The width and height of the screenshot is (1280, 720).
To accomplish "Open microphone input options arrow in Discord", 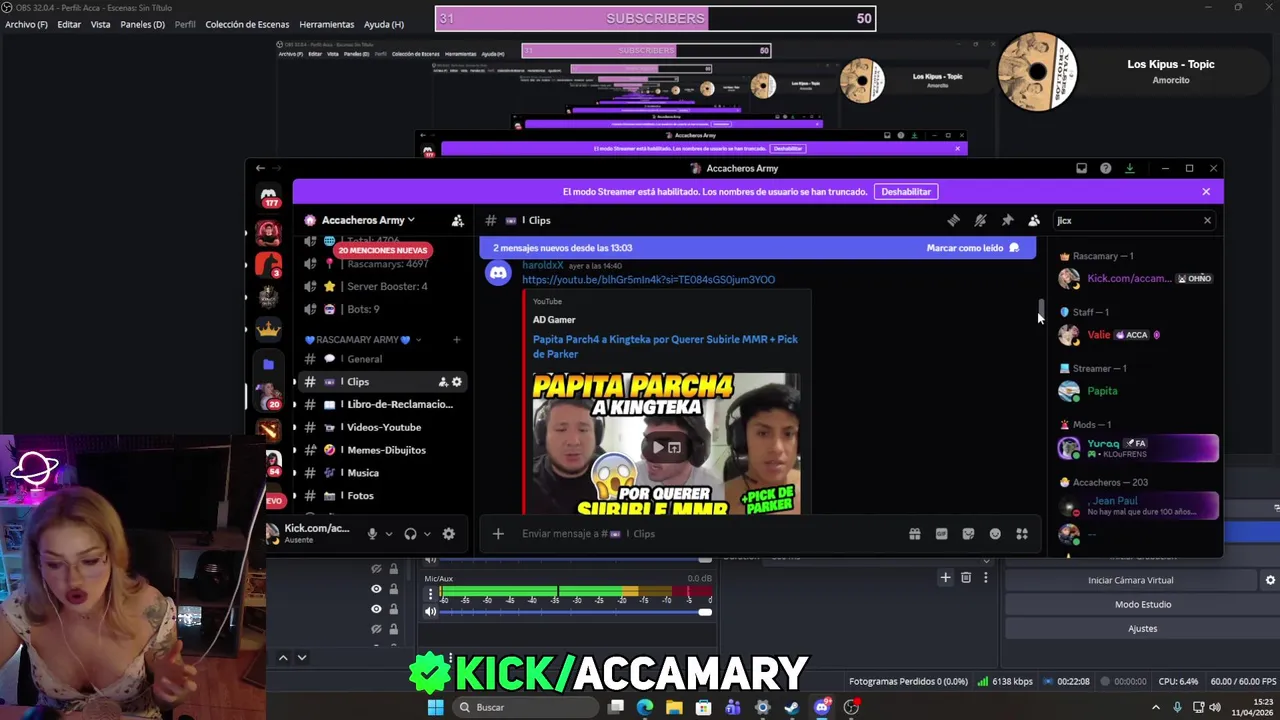I will 389,534.
